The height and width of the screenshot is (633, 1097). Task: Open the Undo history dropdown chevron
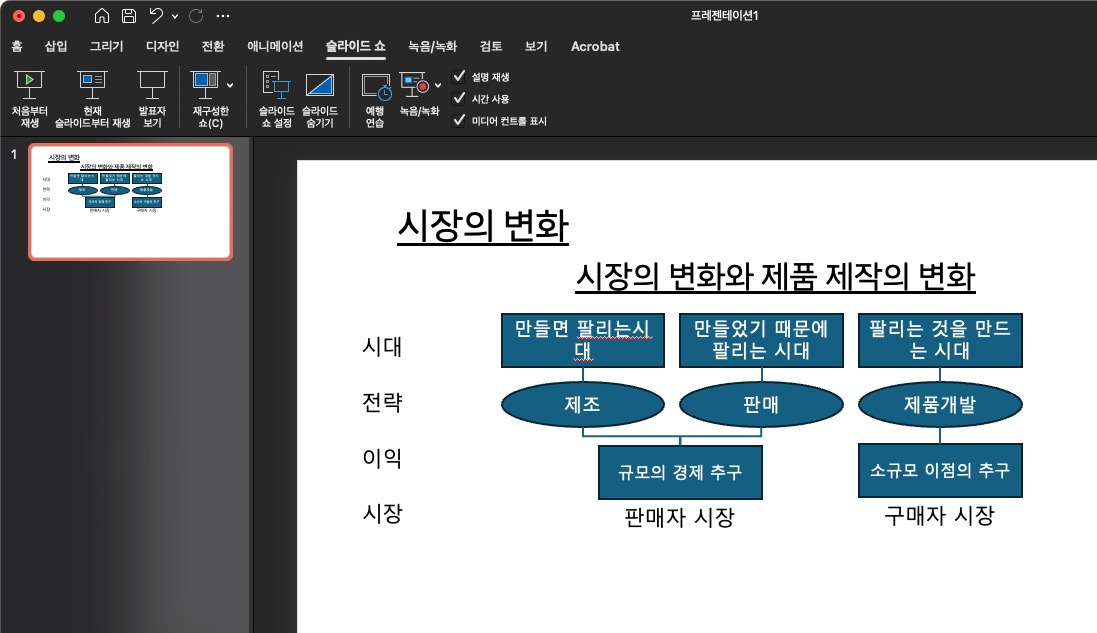click(175, 15)
